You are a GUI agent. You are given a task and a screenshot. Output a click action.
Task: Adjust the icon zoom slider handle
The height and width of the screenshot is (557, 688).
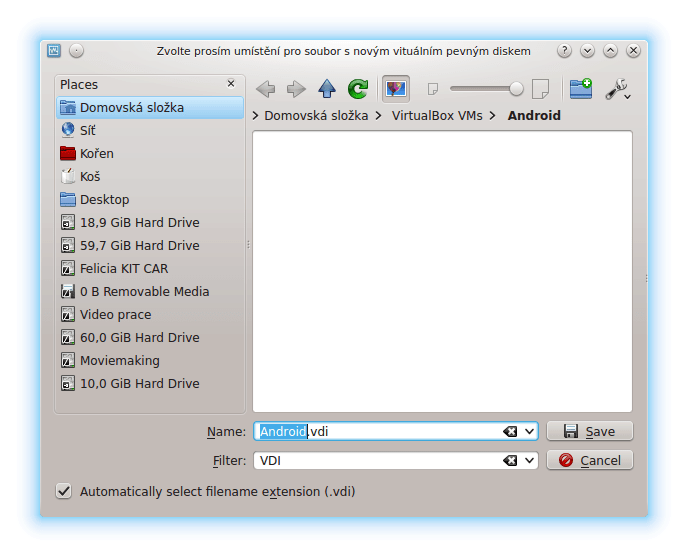point(516,89)
